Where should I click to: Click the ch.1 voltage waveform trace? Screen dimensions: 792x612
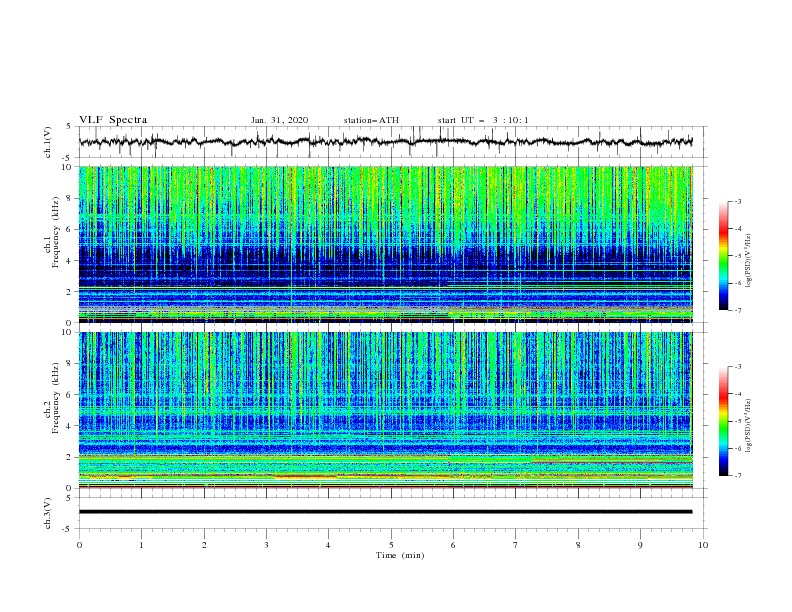coord(385,142)
